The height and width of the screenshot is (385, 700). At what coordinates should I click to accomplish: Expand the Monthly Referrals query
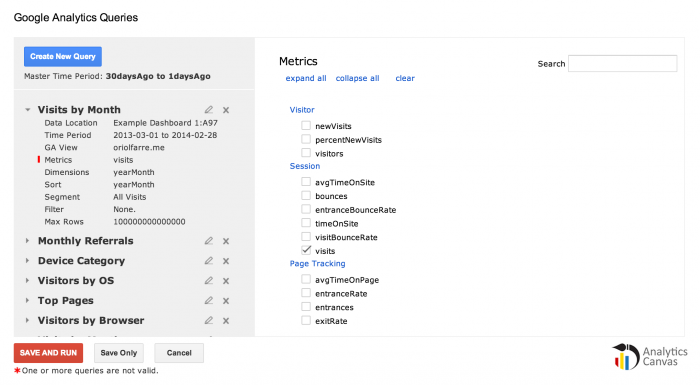(x=28, y=241)
